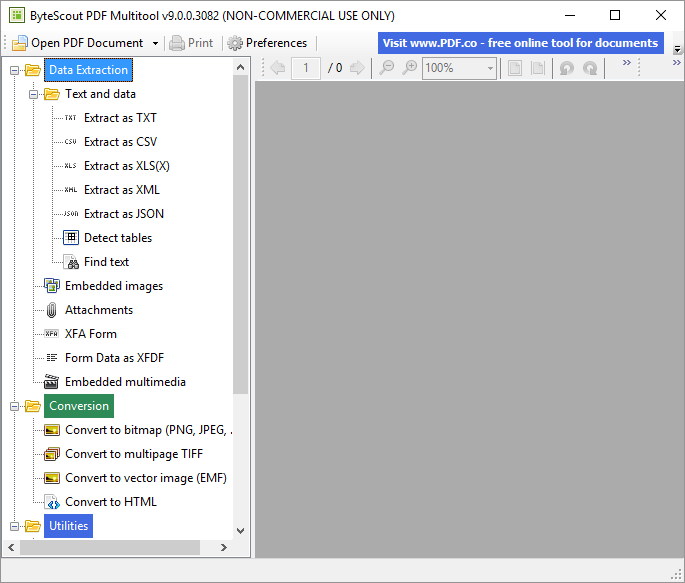Open the dropdown arrow next to Open PDF Document
The height and width of the screenshot is (583, 685).
tap(155, 43)
